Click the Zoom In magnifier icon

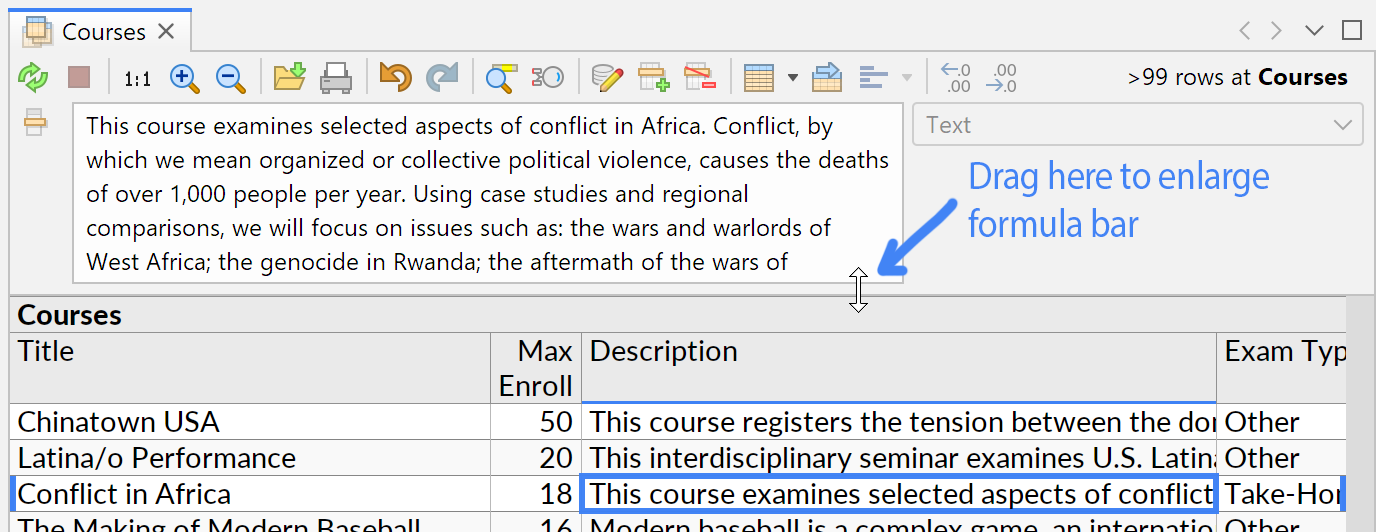(185, 77)
